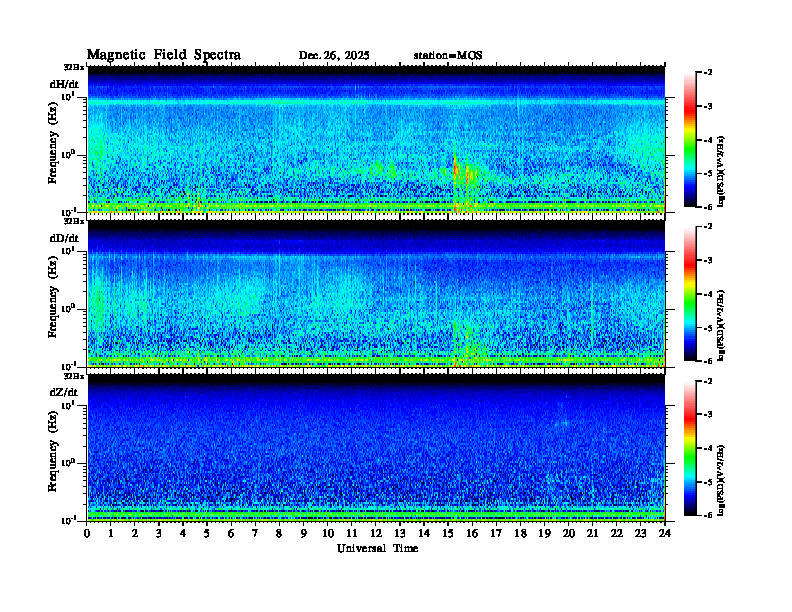Click the log(PSD) unit label beside dZ/dt colorbar
Image resolution: width=792 pixels, height=612 pixels.
click(x=721, y=480)
